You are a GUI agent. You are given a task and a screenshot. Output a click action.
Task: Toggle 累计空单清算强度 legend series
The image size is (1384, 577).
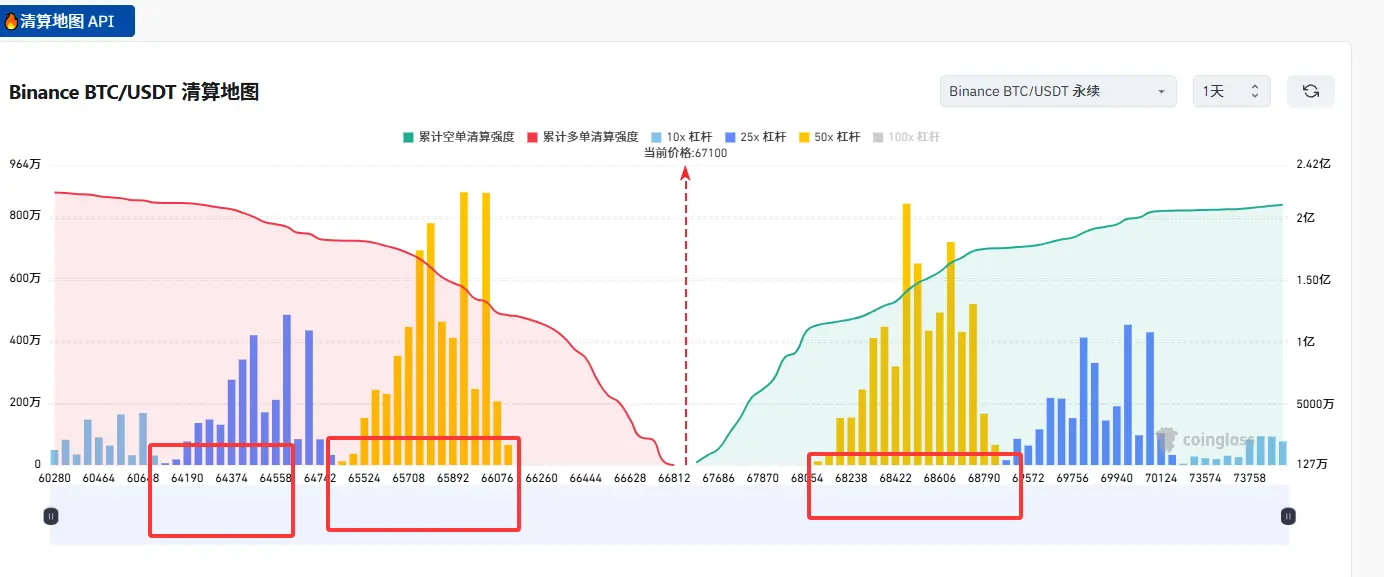(x=458, y=137)
